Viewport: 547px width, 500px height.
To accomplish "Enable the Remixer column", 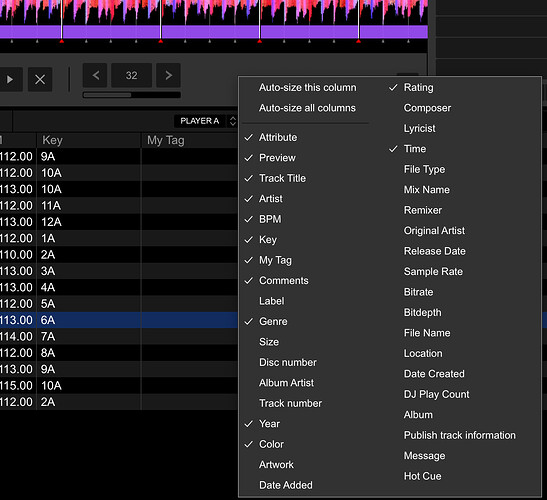I will [422, 210].
